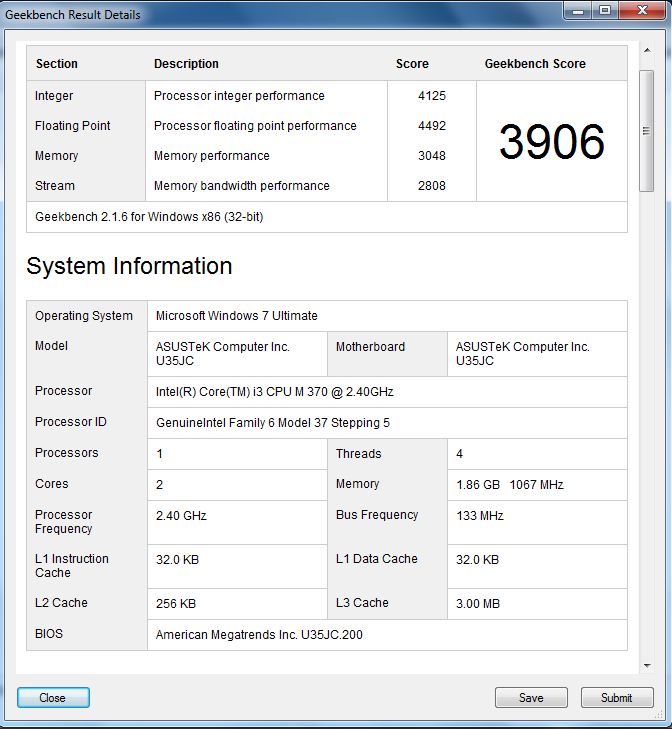
Task: Click the Memory score 3048
Action: click(432, 156)
